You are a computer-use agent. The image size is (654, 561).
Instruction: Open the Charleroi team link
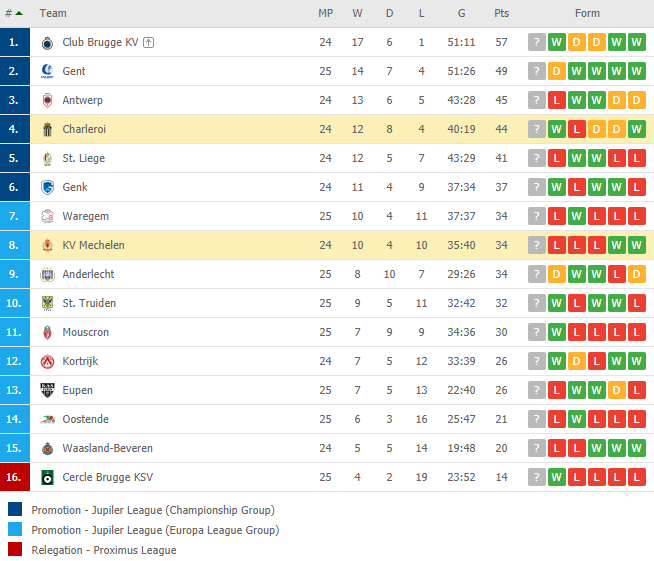tap(84, 129)
